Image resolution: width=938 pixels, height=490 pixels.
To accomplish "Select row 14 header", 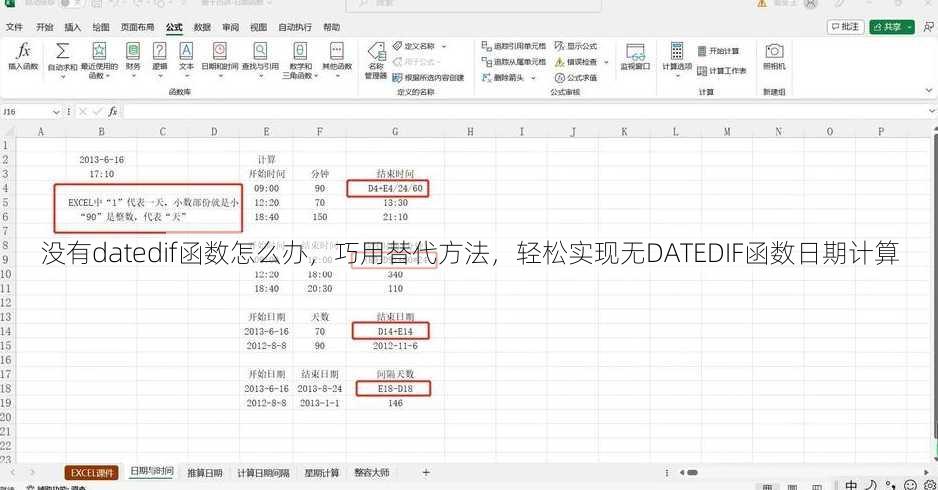I will click(x=6, y=331).
